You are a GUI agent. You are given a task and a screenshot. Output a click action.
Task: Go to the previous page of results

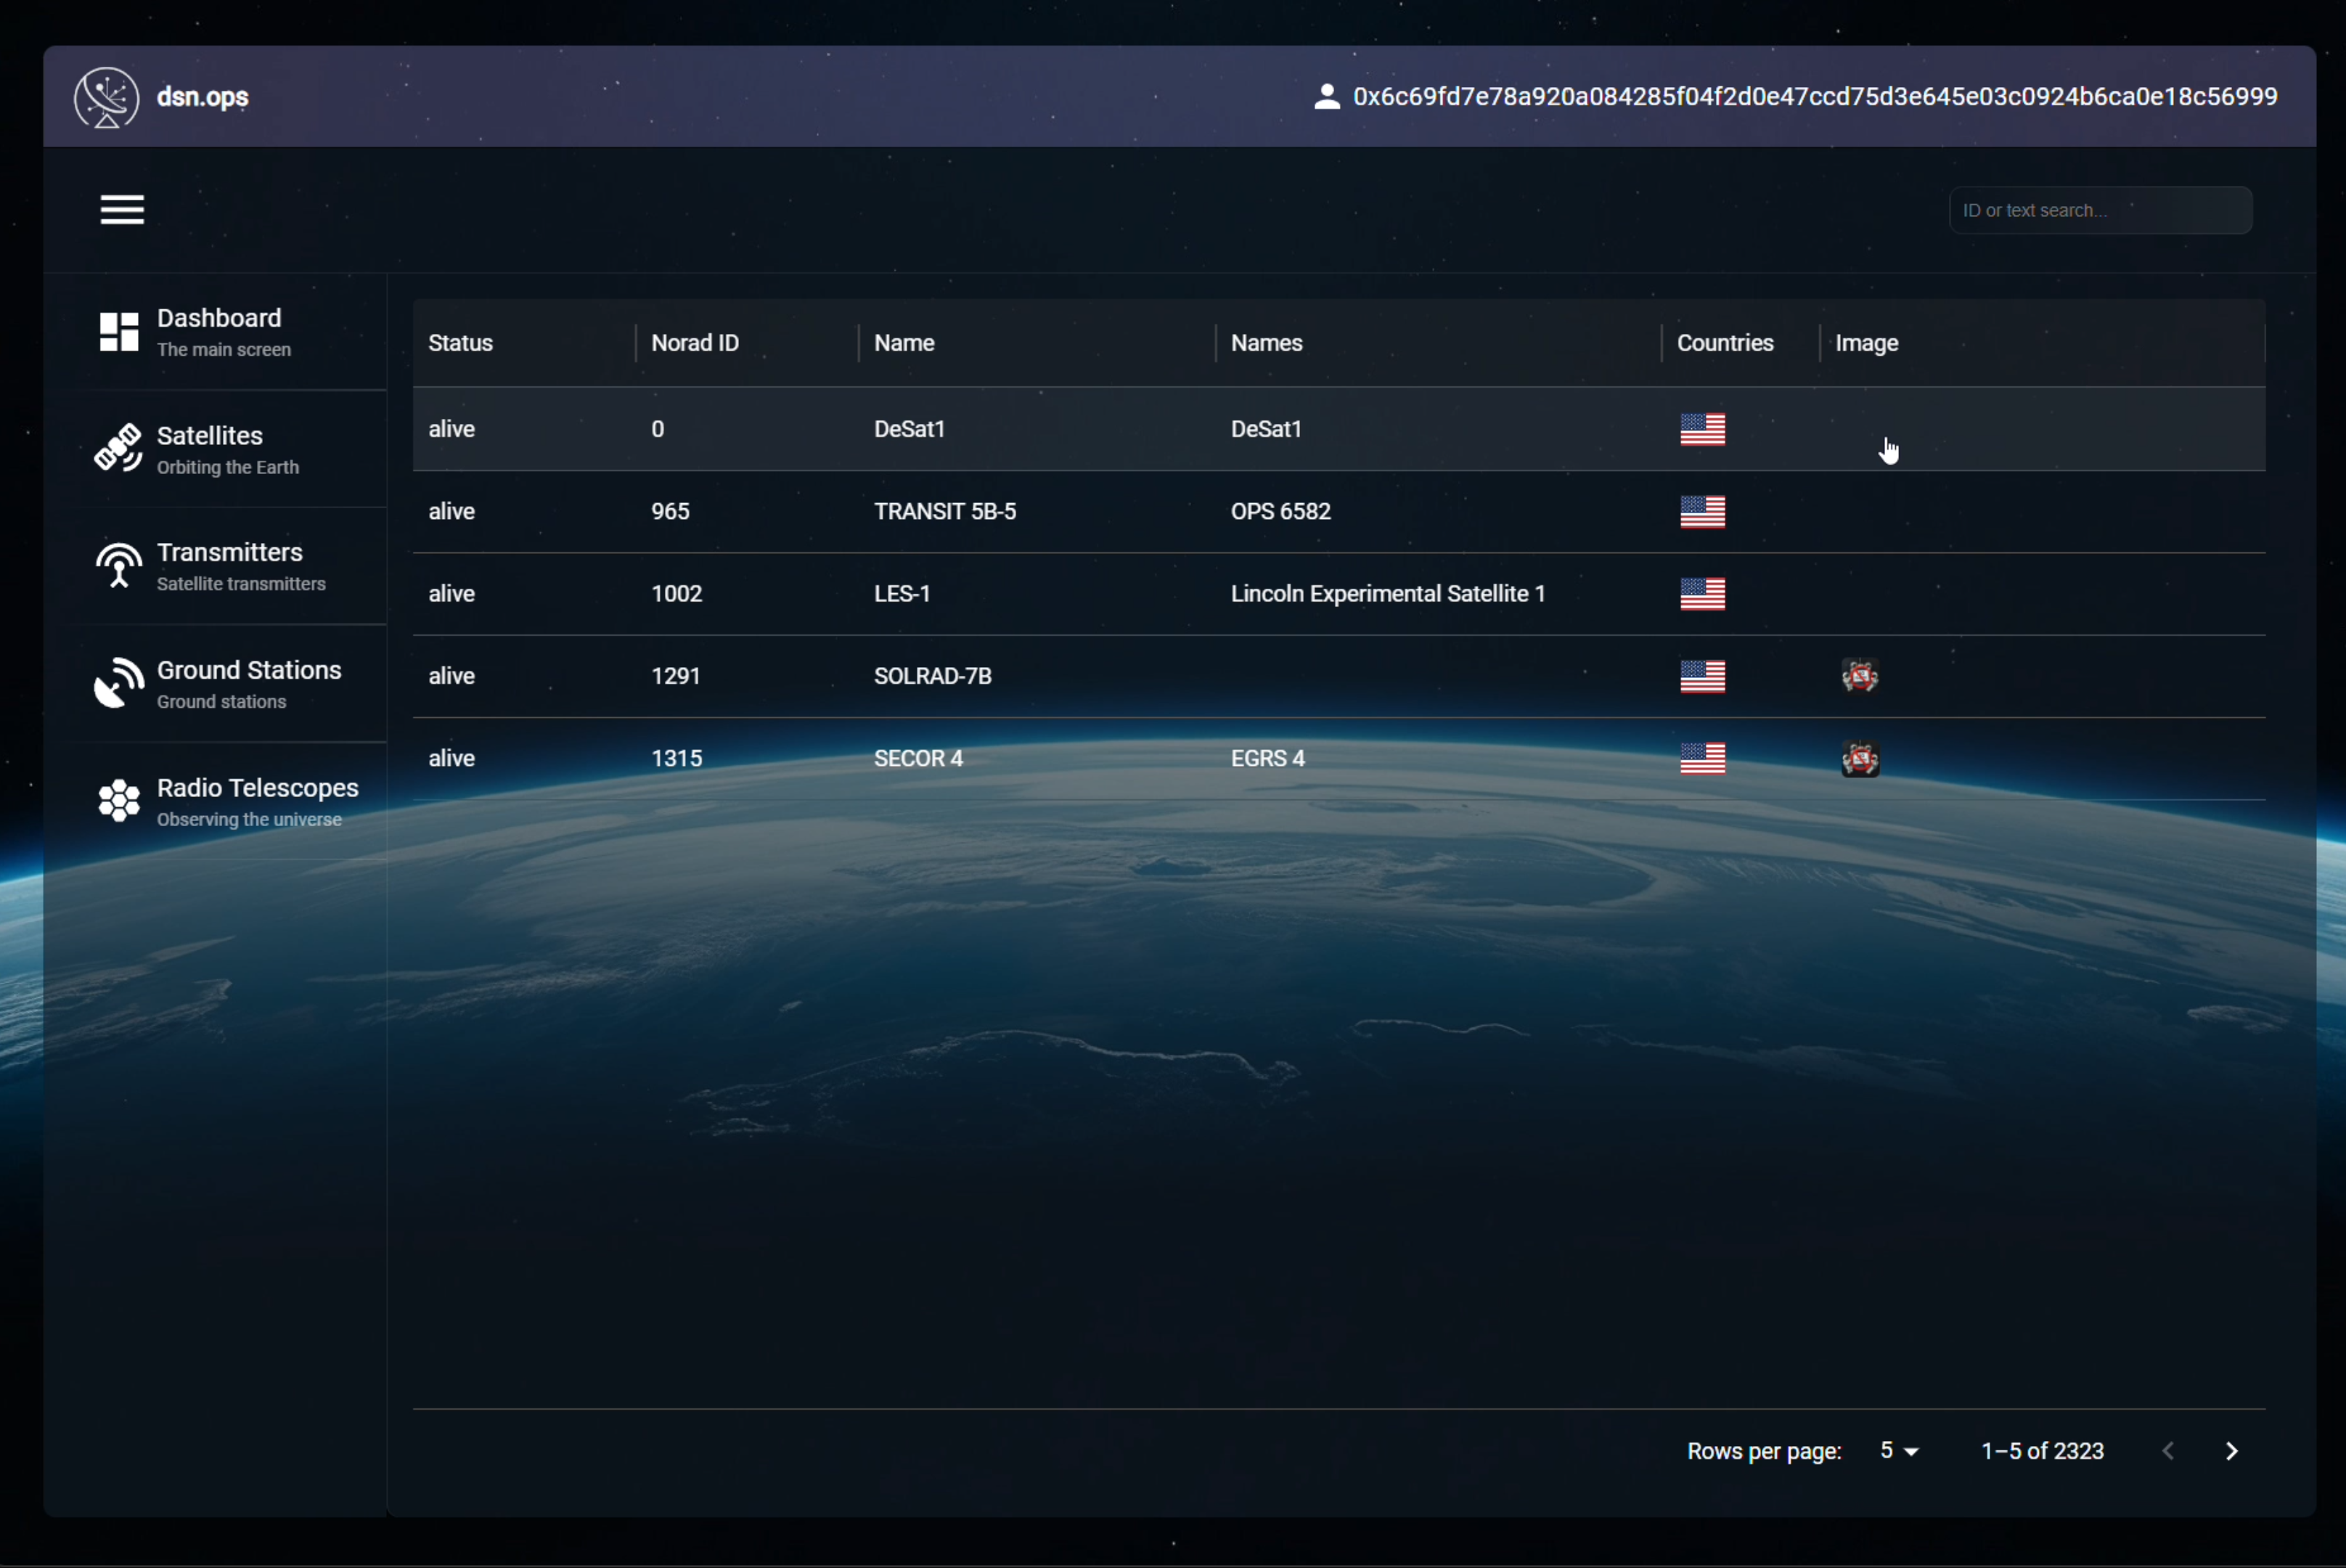(x=2168, y=1451)
